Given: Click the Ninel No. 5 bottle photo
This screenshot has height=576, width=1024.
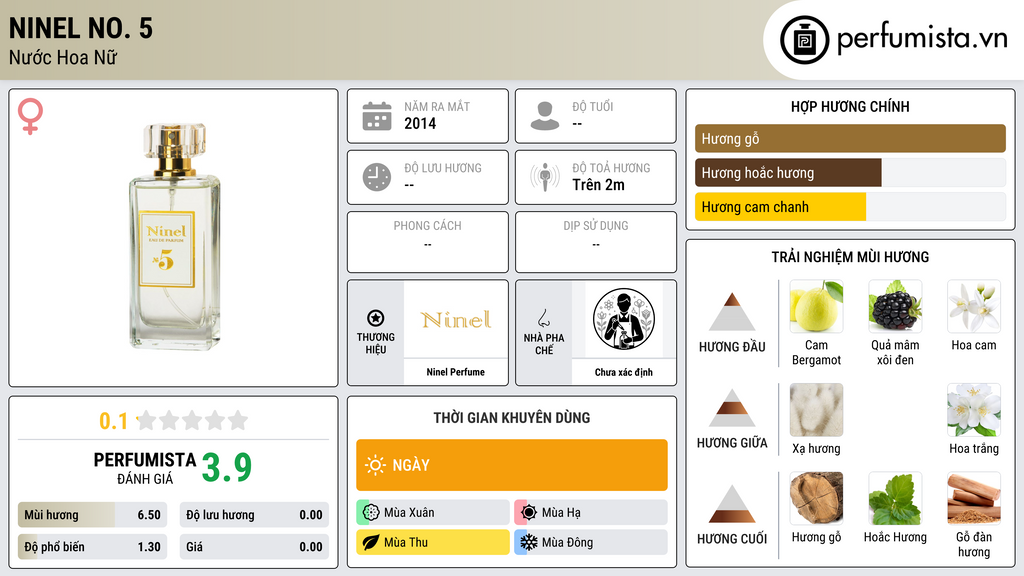Looking at the screenshot, I should pyautogui.click(x=174, y=236).
